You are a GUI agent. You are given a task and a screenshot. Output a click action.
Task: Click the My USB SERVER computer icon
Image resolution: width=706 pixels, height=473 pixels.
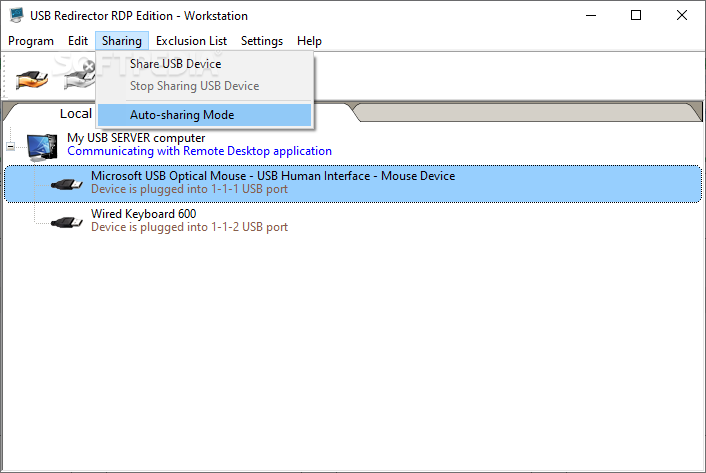[x=42, y=147]
